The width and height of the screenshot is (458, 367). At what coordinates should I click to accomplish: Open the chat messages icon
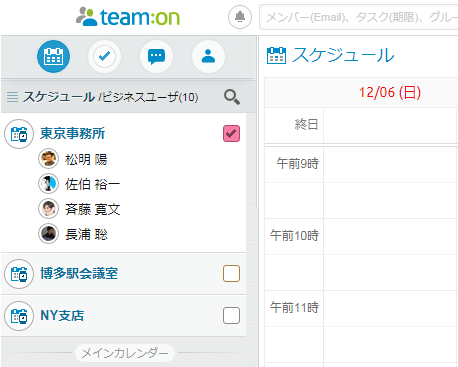[156, 56]
